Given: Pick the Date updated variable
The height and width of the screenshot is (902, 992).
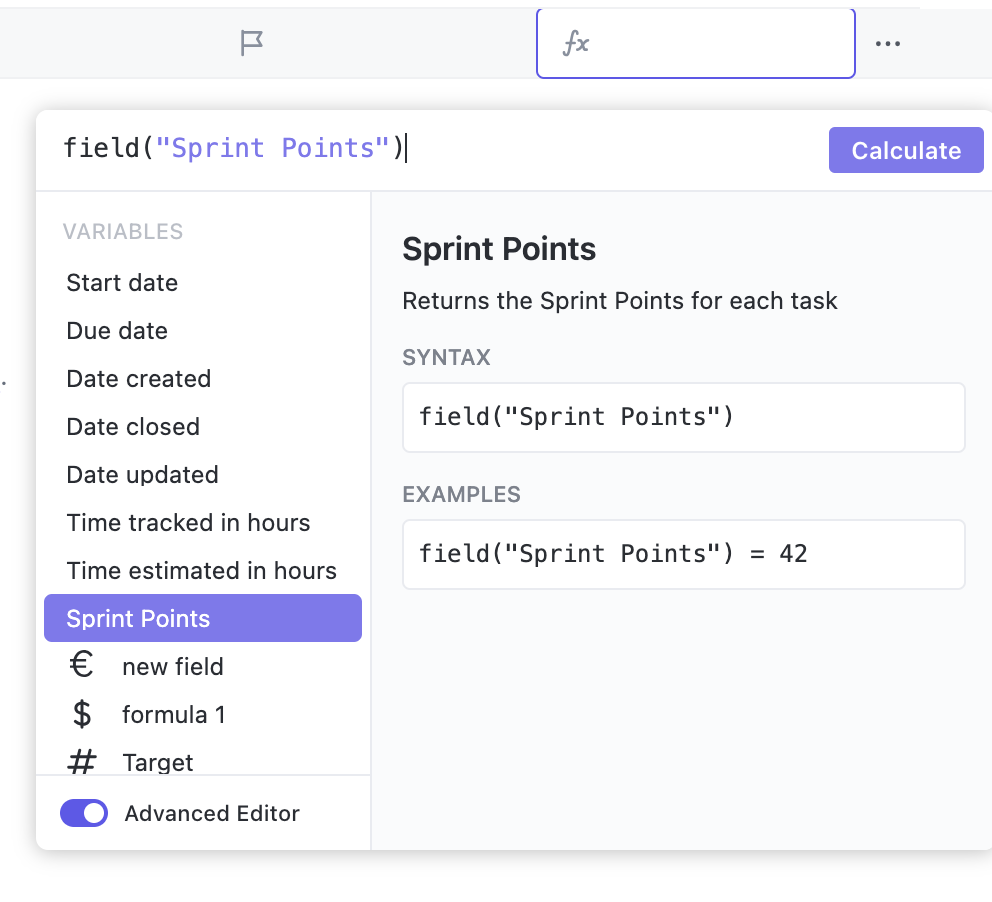Looking at the screenshot, I should (142, 475).
